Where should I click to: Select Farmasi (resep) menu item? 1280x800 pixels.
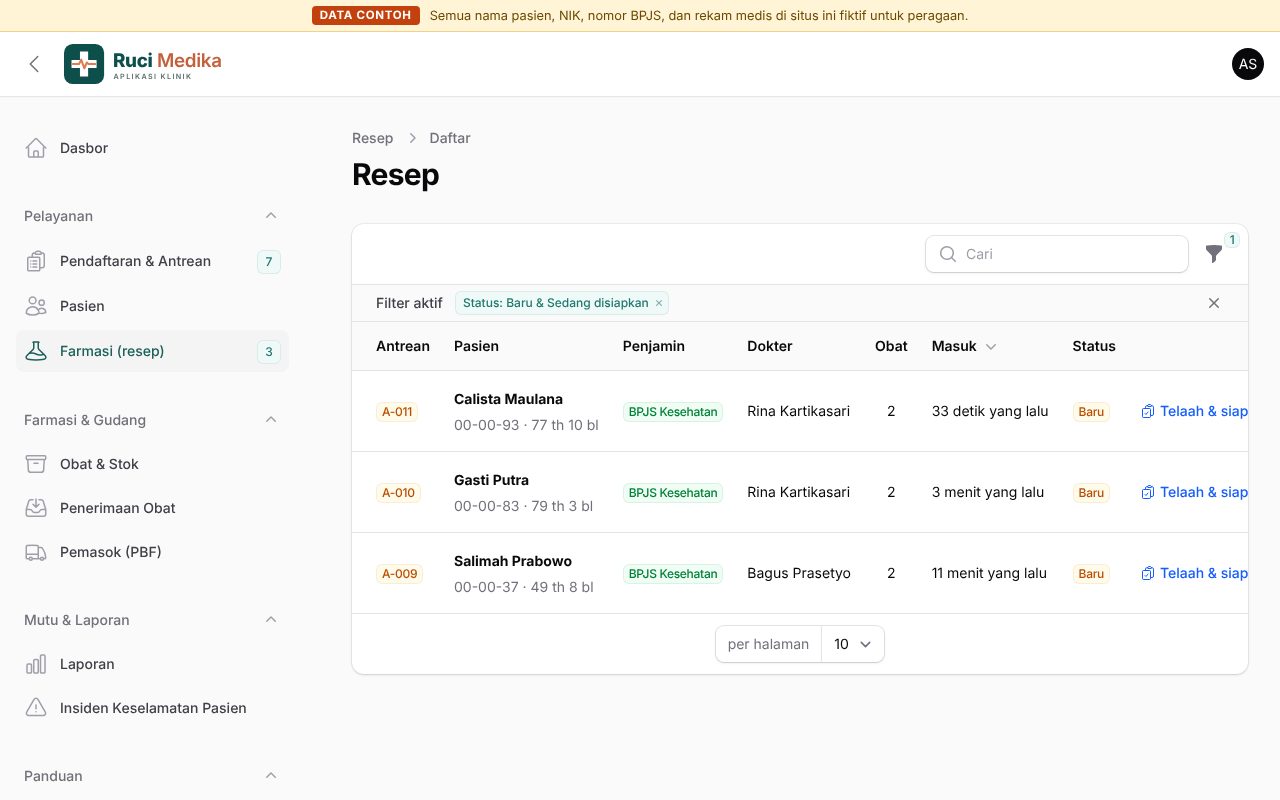click(x=152, y=351)
